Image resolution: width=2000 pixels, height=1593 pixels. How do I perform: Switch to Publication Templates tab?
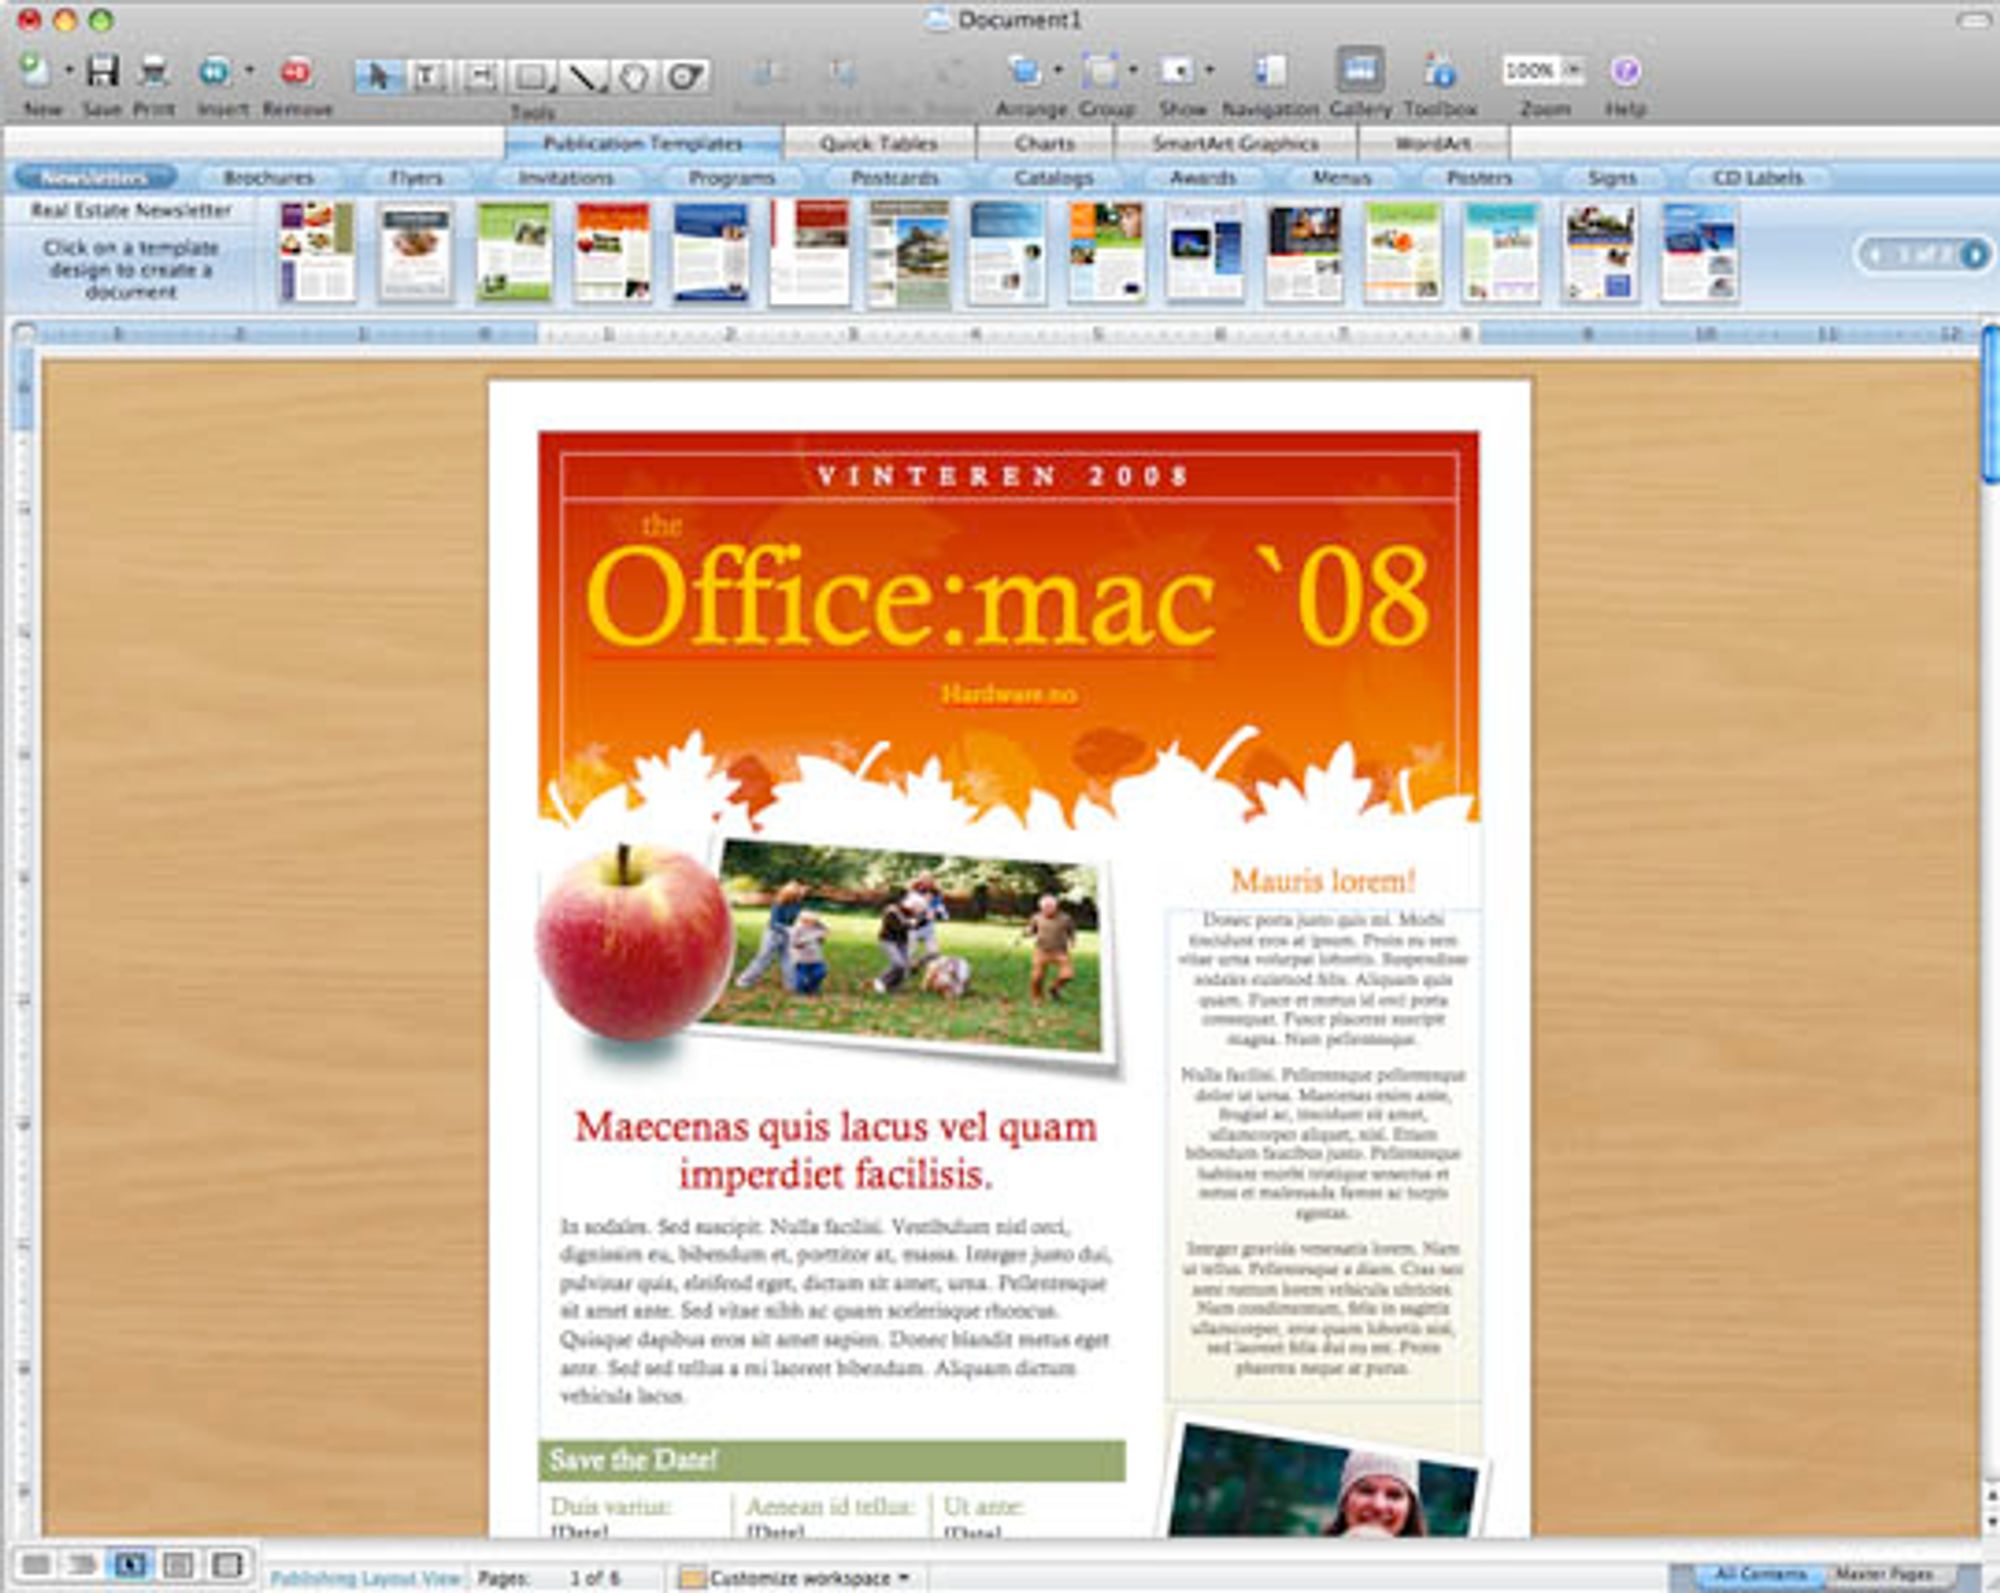[x=643, y=143]
